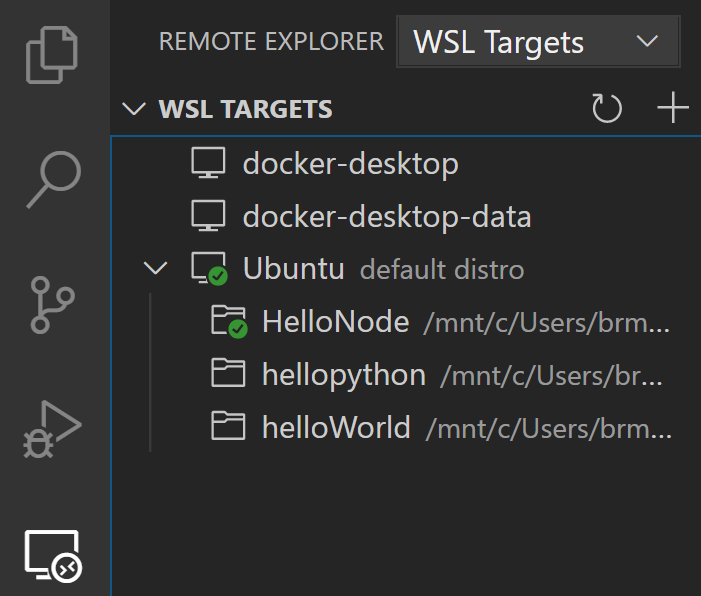Click the HelloNode folder icon

click(229, 321)
